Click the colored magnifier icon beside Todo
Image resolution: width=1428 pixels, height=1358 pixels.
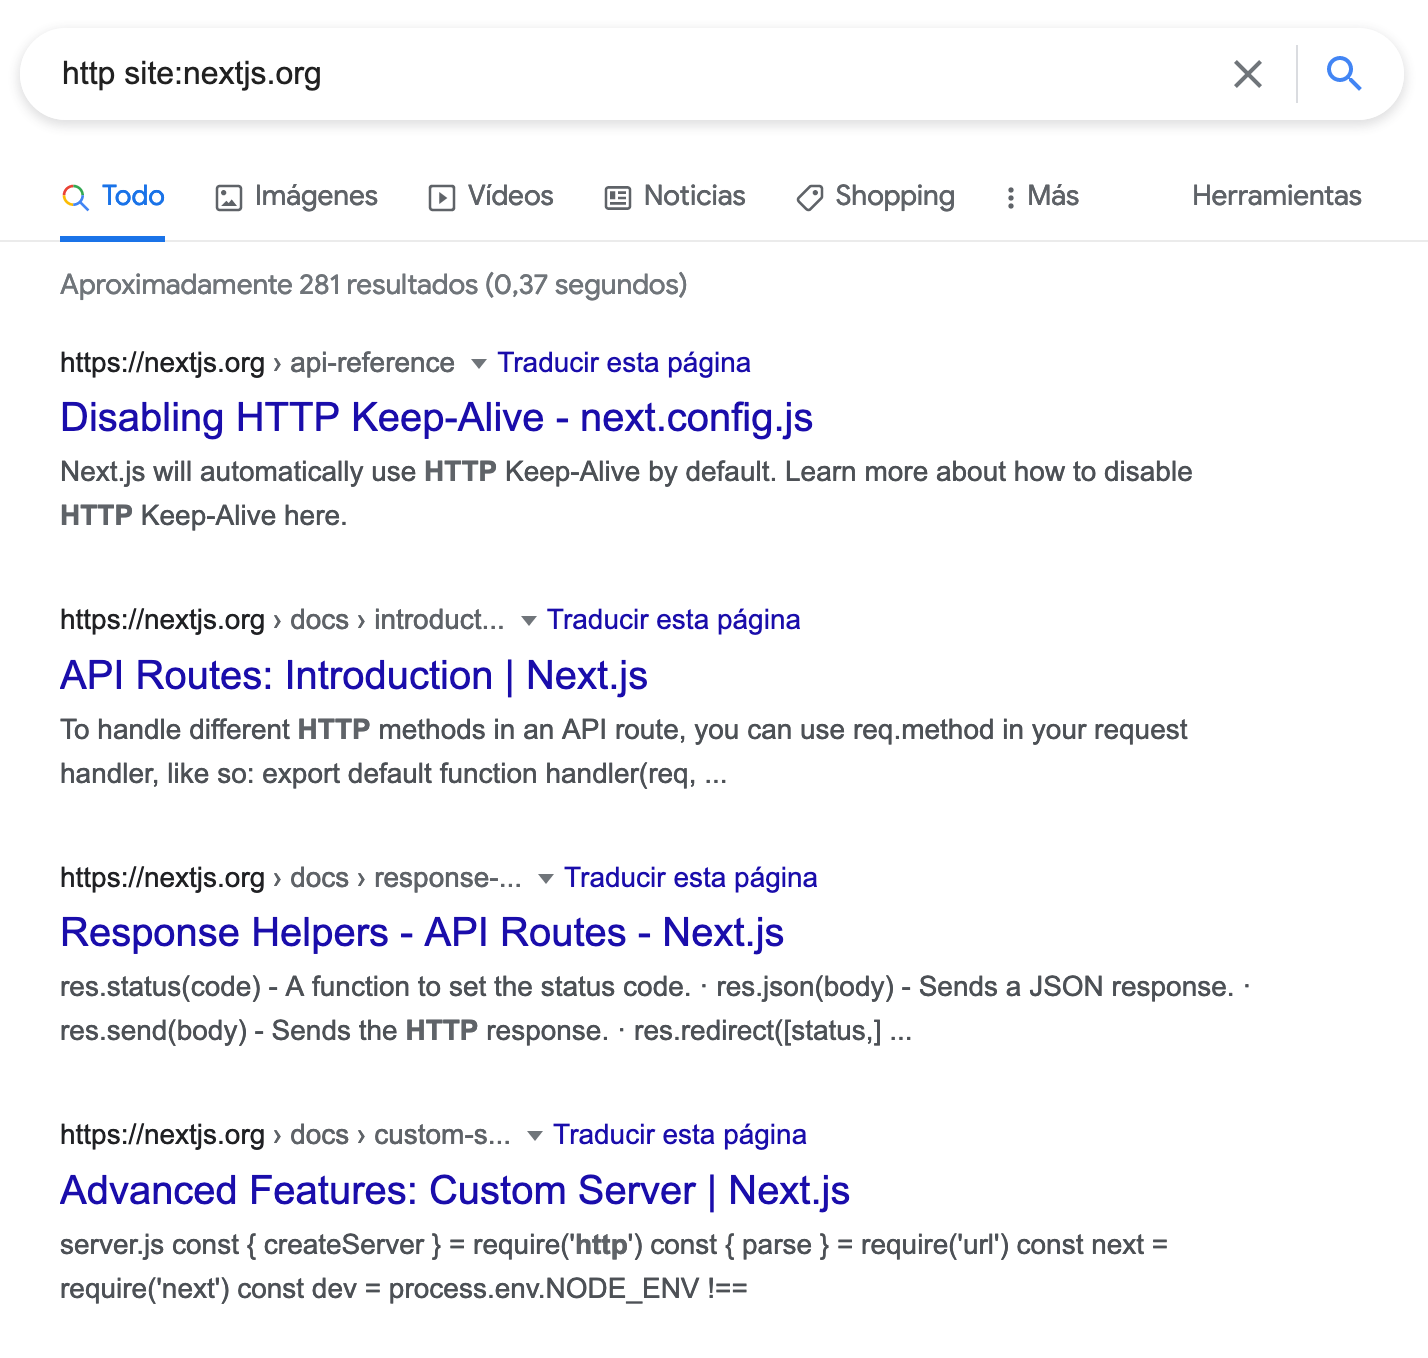(75, 197)
